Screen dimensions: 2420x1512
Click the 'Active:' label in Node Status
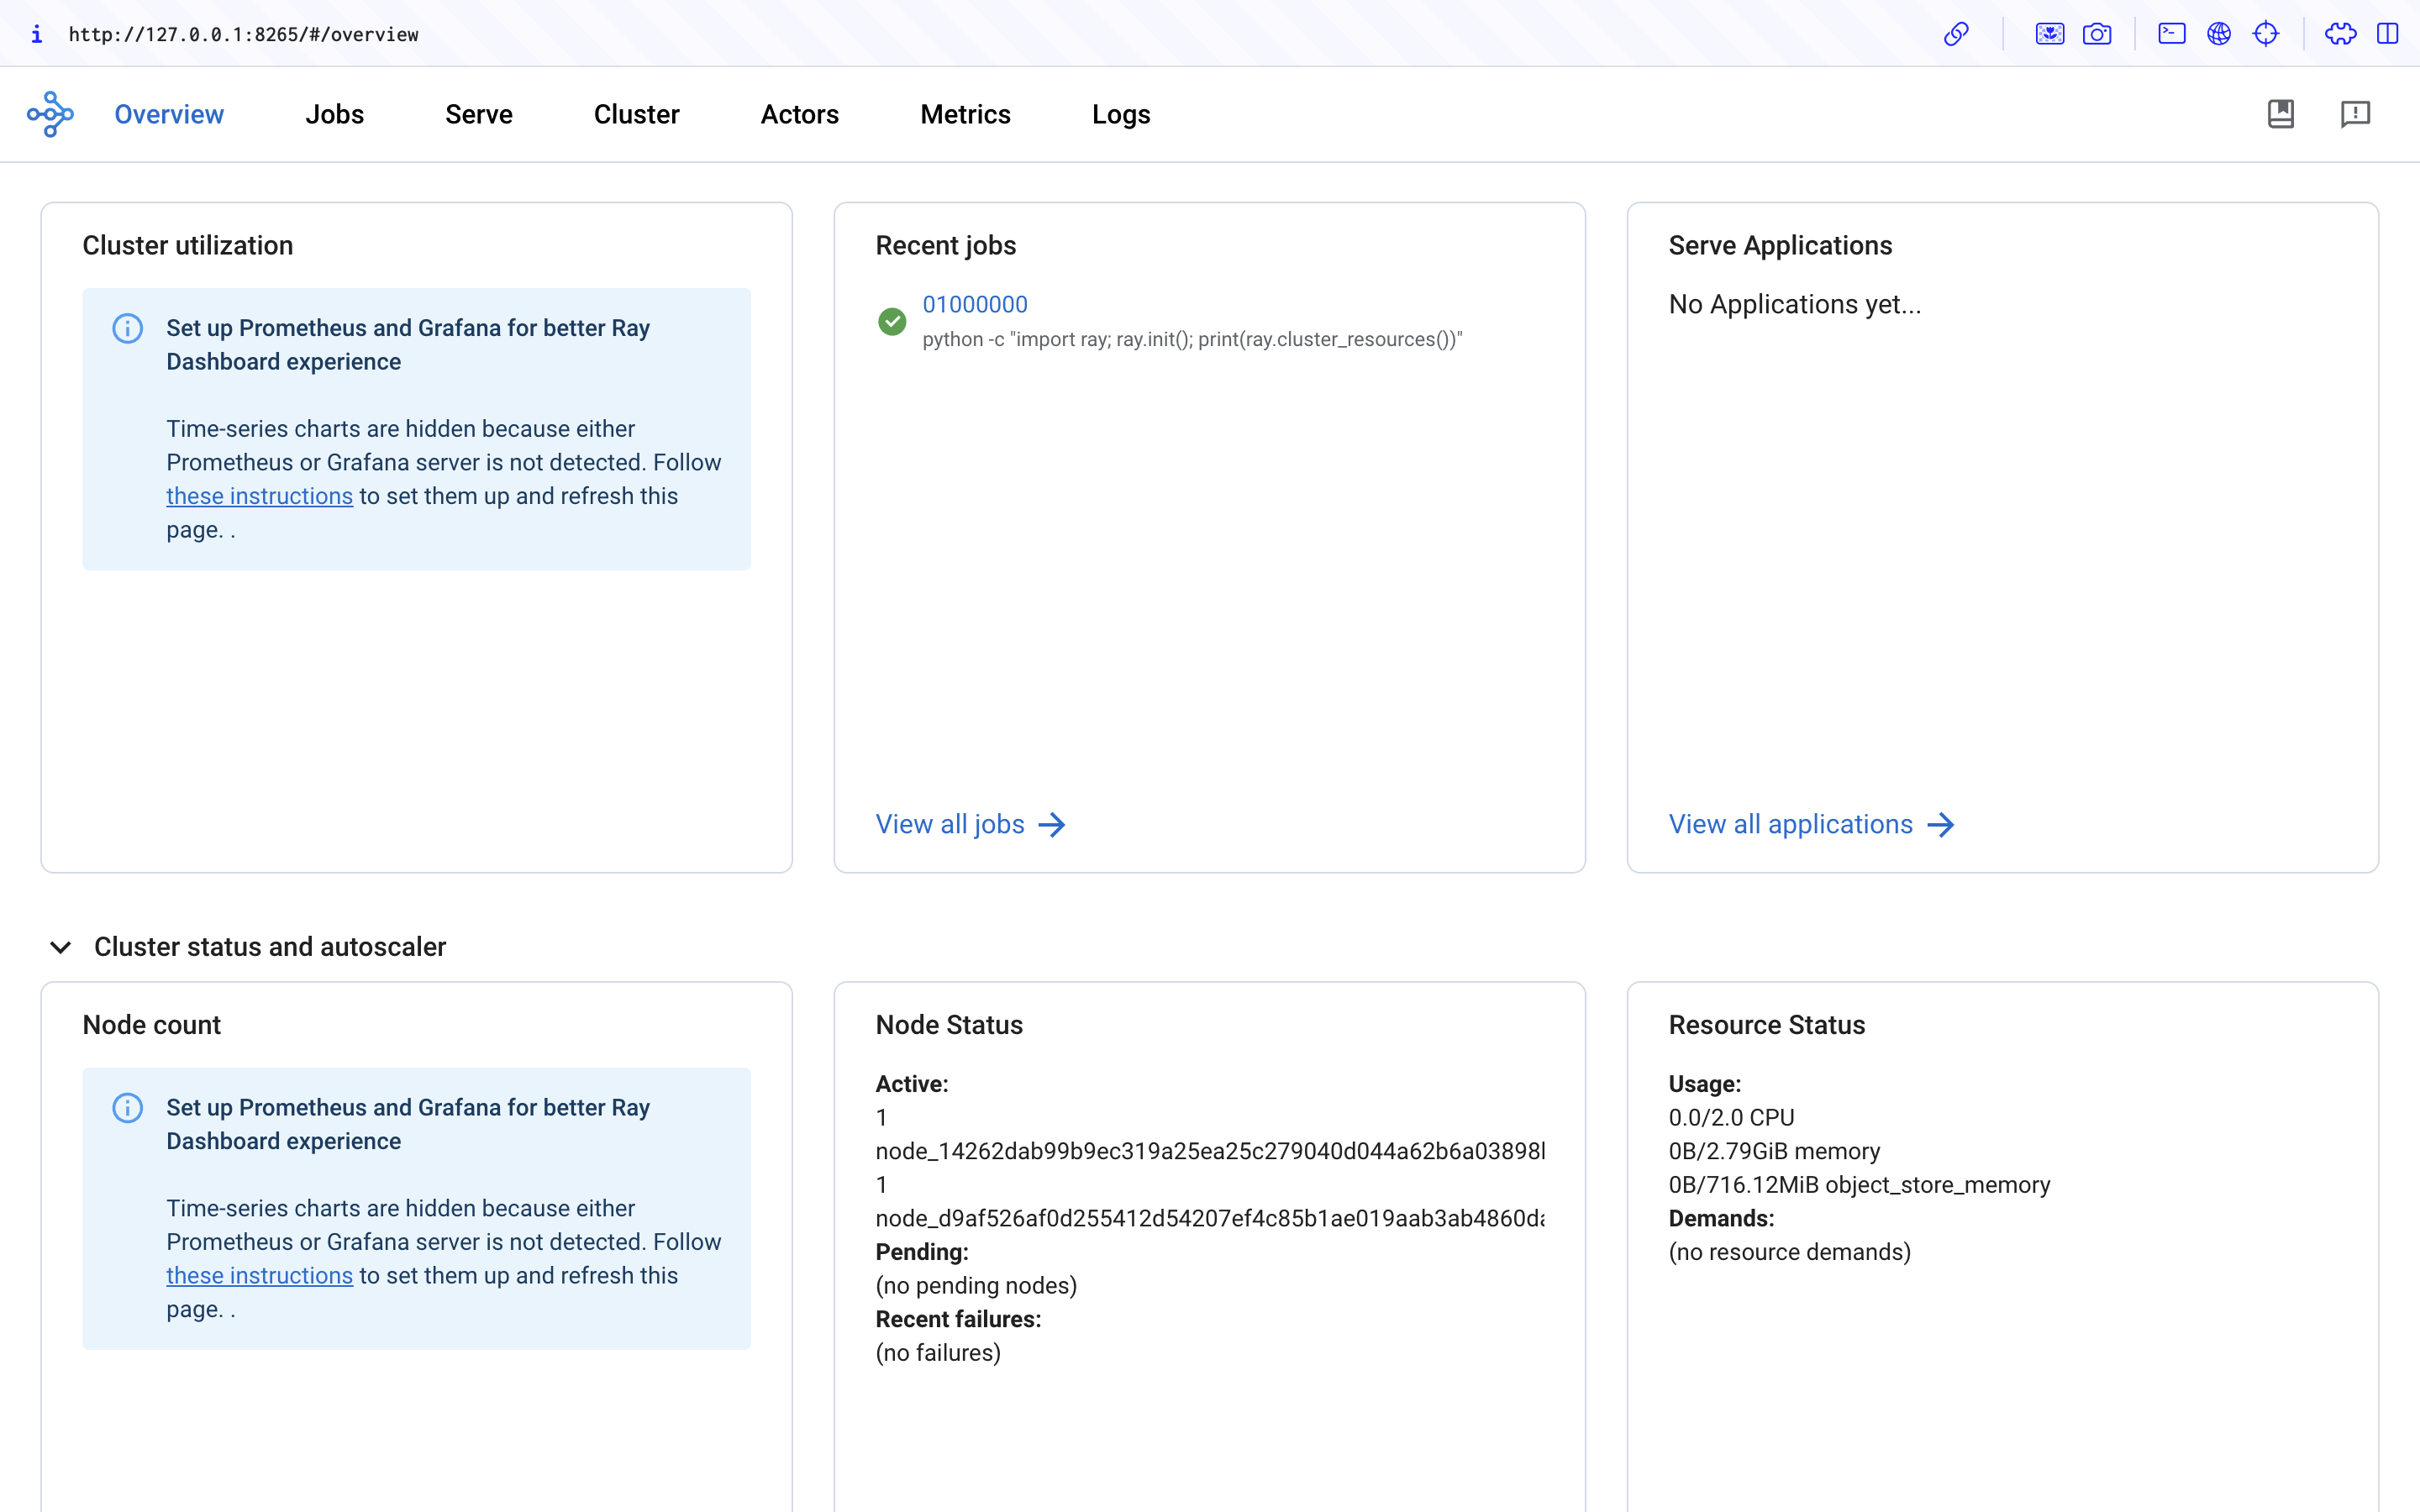(911, 1084)
